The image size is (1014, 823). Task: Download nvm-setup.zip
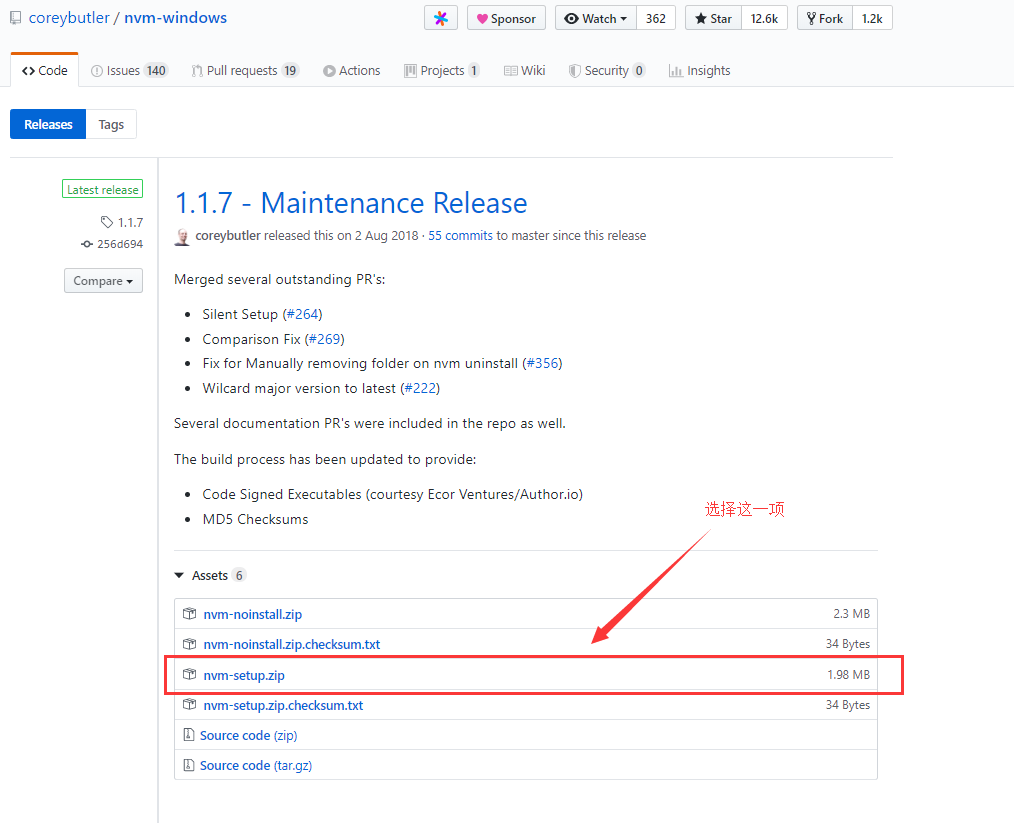(x=244, y=675)
